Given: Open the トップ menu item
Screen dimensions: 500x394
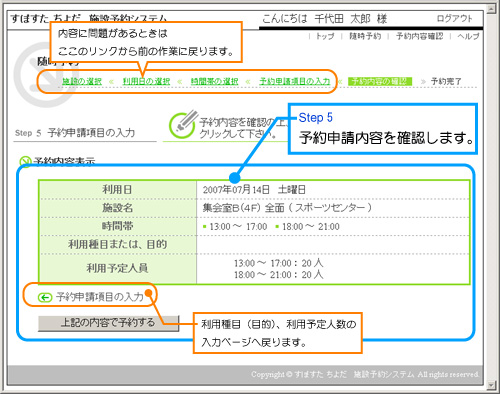Looking at the screenshot, I should pyautogui.click(x=325, y=36).
